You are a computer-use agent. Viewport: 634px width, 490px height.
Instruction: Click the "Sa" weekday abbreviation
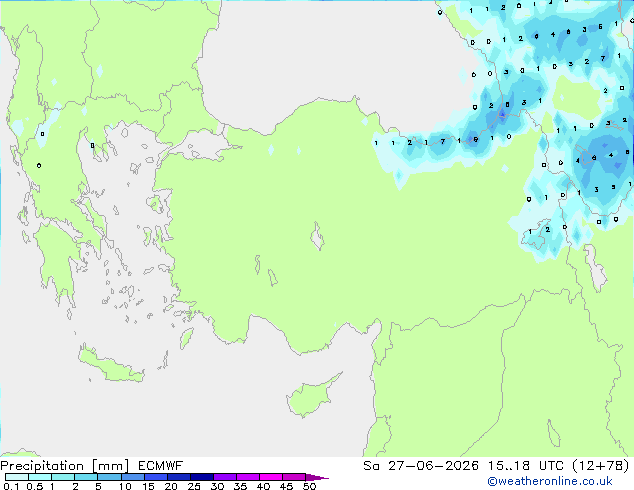click(x=371, y=466)
